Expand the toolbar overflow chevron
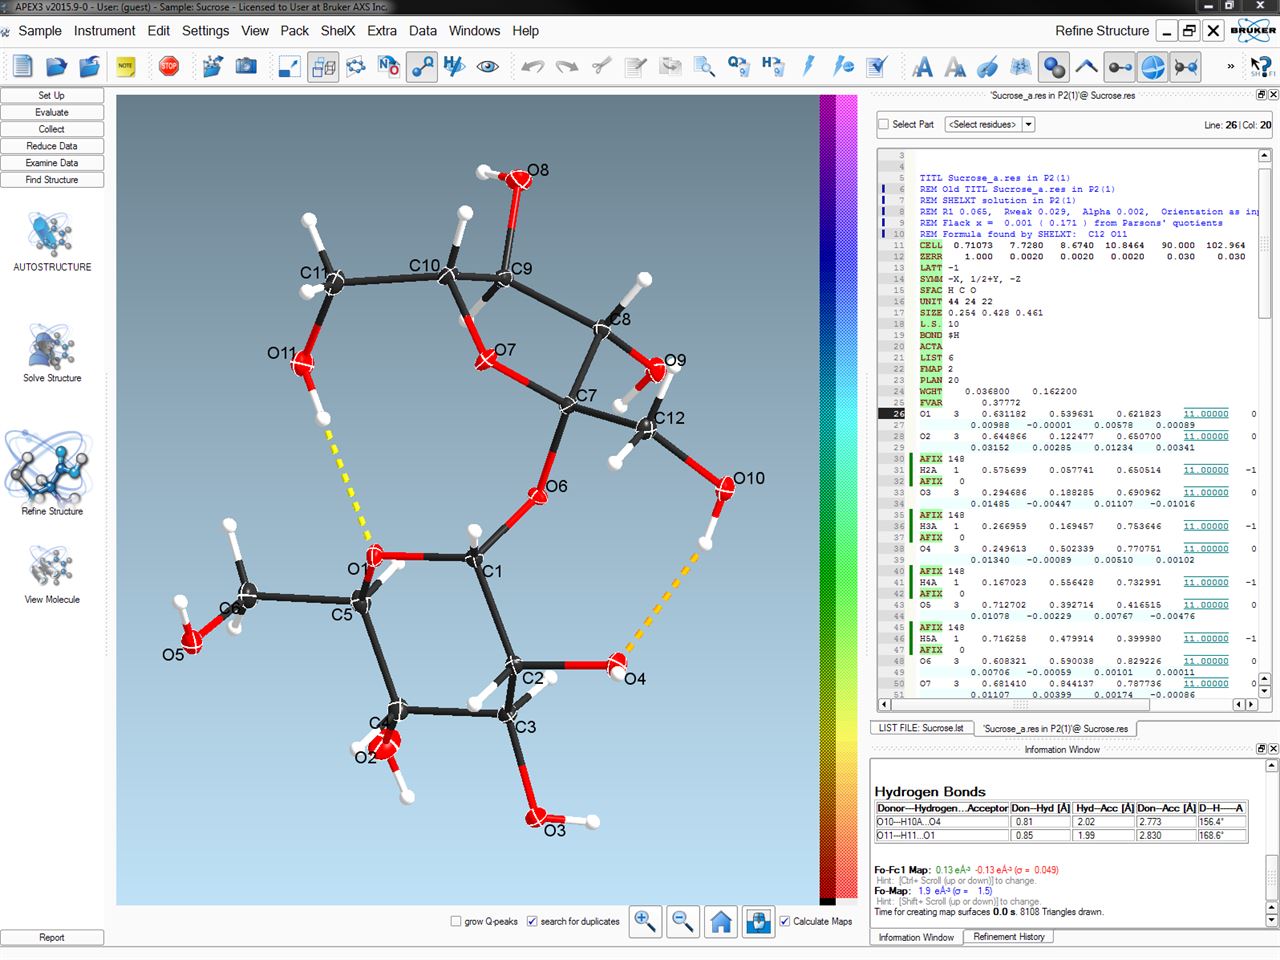 pyautogui.click(x=1230, y=67)
